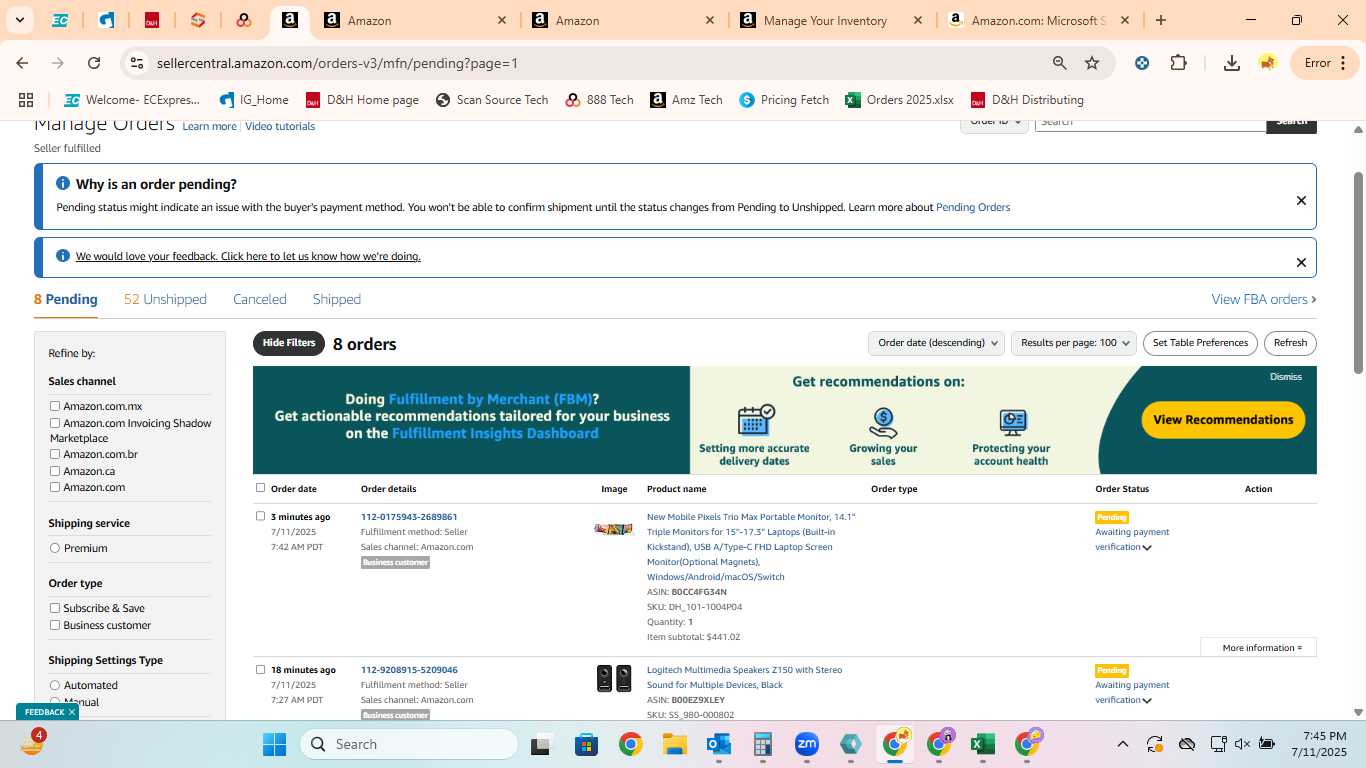This screenshot has height=768, width=1366.
Task: Tick the Amazon.com sales channel checkbox
Action: coord(55,487)
